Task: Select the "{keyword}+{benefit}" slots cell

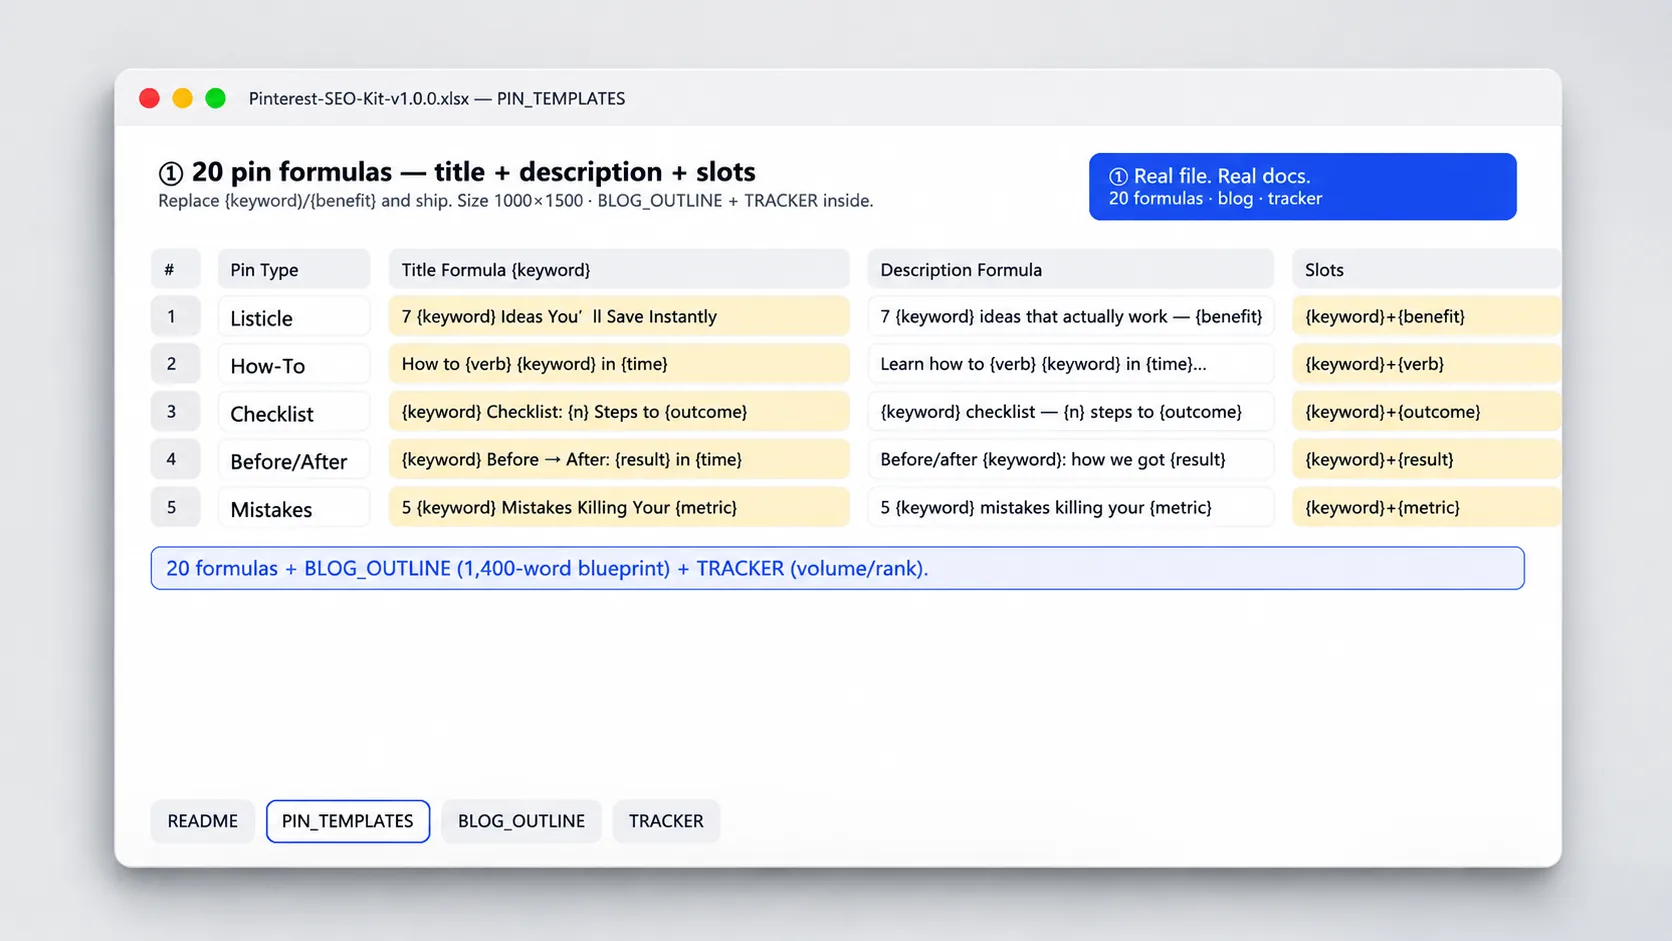Action: (1427, 316)
